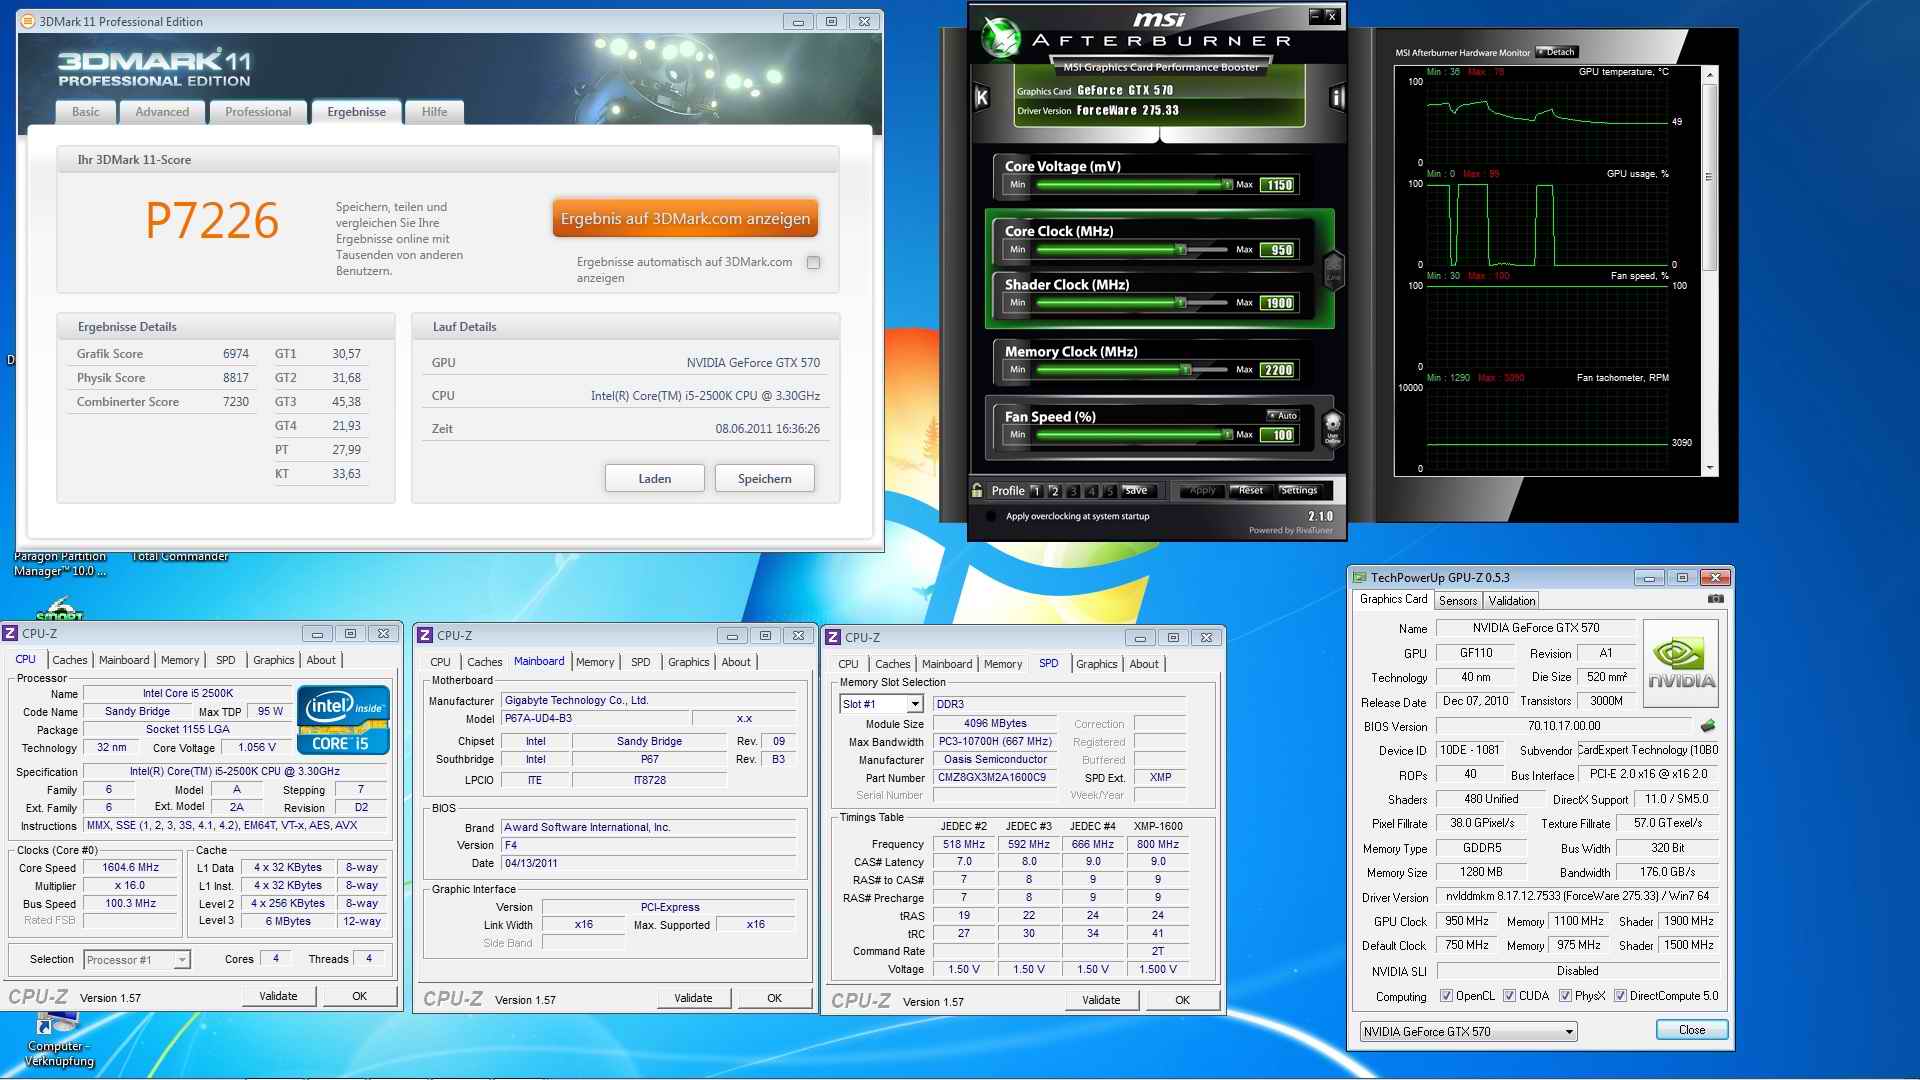The height and width of the screenshot is (1080, 1920).
Task: Click the Afterburner info 'i' button
Action: coord(1337,97)
